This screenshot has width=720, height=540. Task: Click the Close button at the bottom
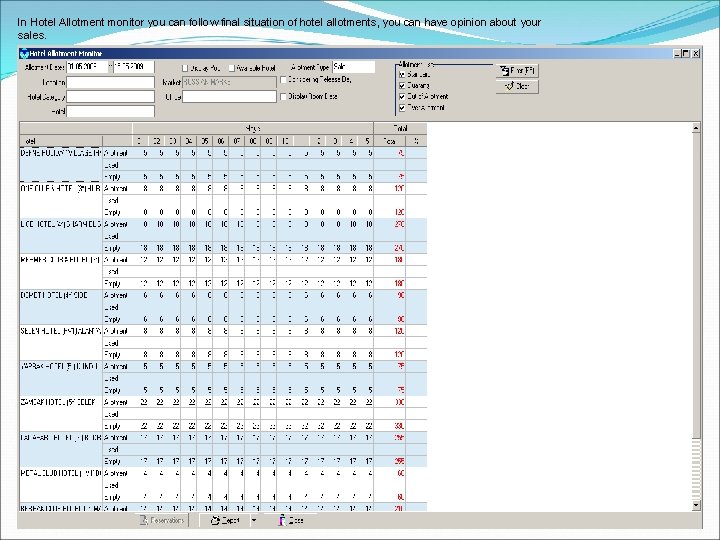(x=291, y=520)
